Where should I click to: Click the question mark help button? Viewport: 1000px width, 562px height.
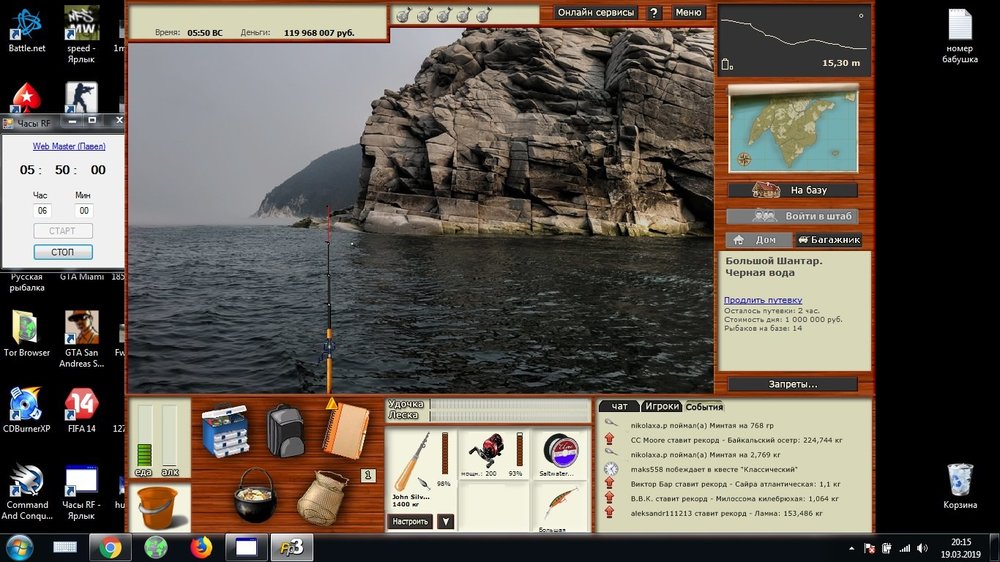[654, 13]
